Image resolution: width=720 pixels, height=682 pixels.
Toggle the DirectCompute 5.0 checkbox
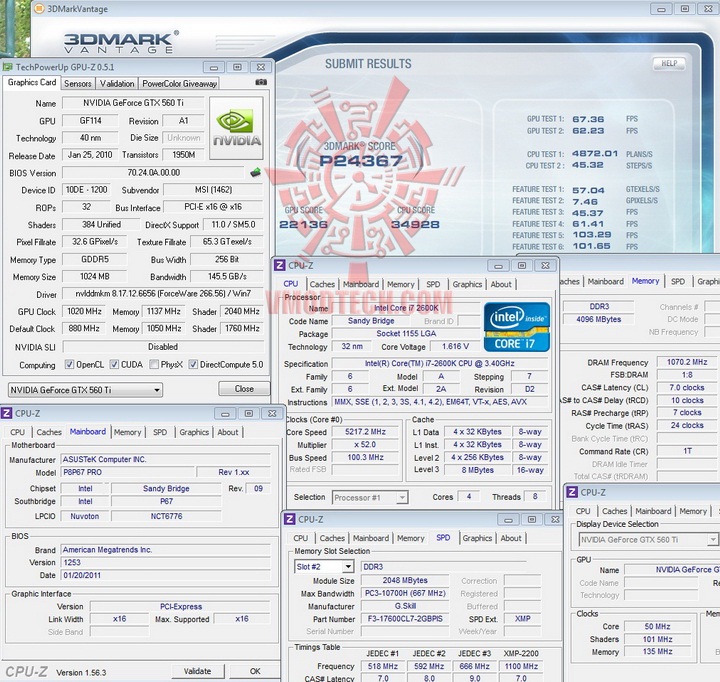(x=193, y=365)
